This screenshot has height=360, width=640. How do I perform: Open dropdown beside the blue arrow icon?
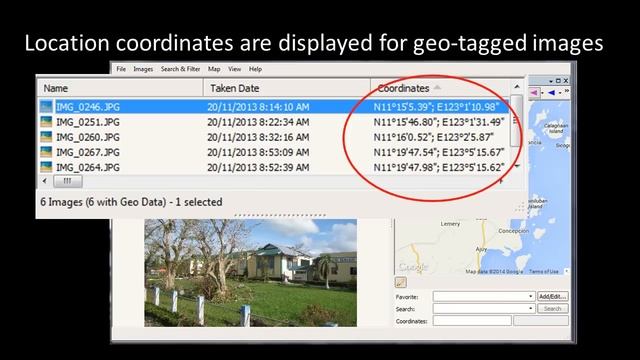coord(560,93)
